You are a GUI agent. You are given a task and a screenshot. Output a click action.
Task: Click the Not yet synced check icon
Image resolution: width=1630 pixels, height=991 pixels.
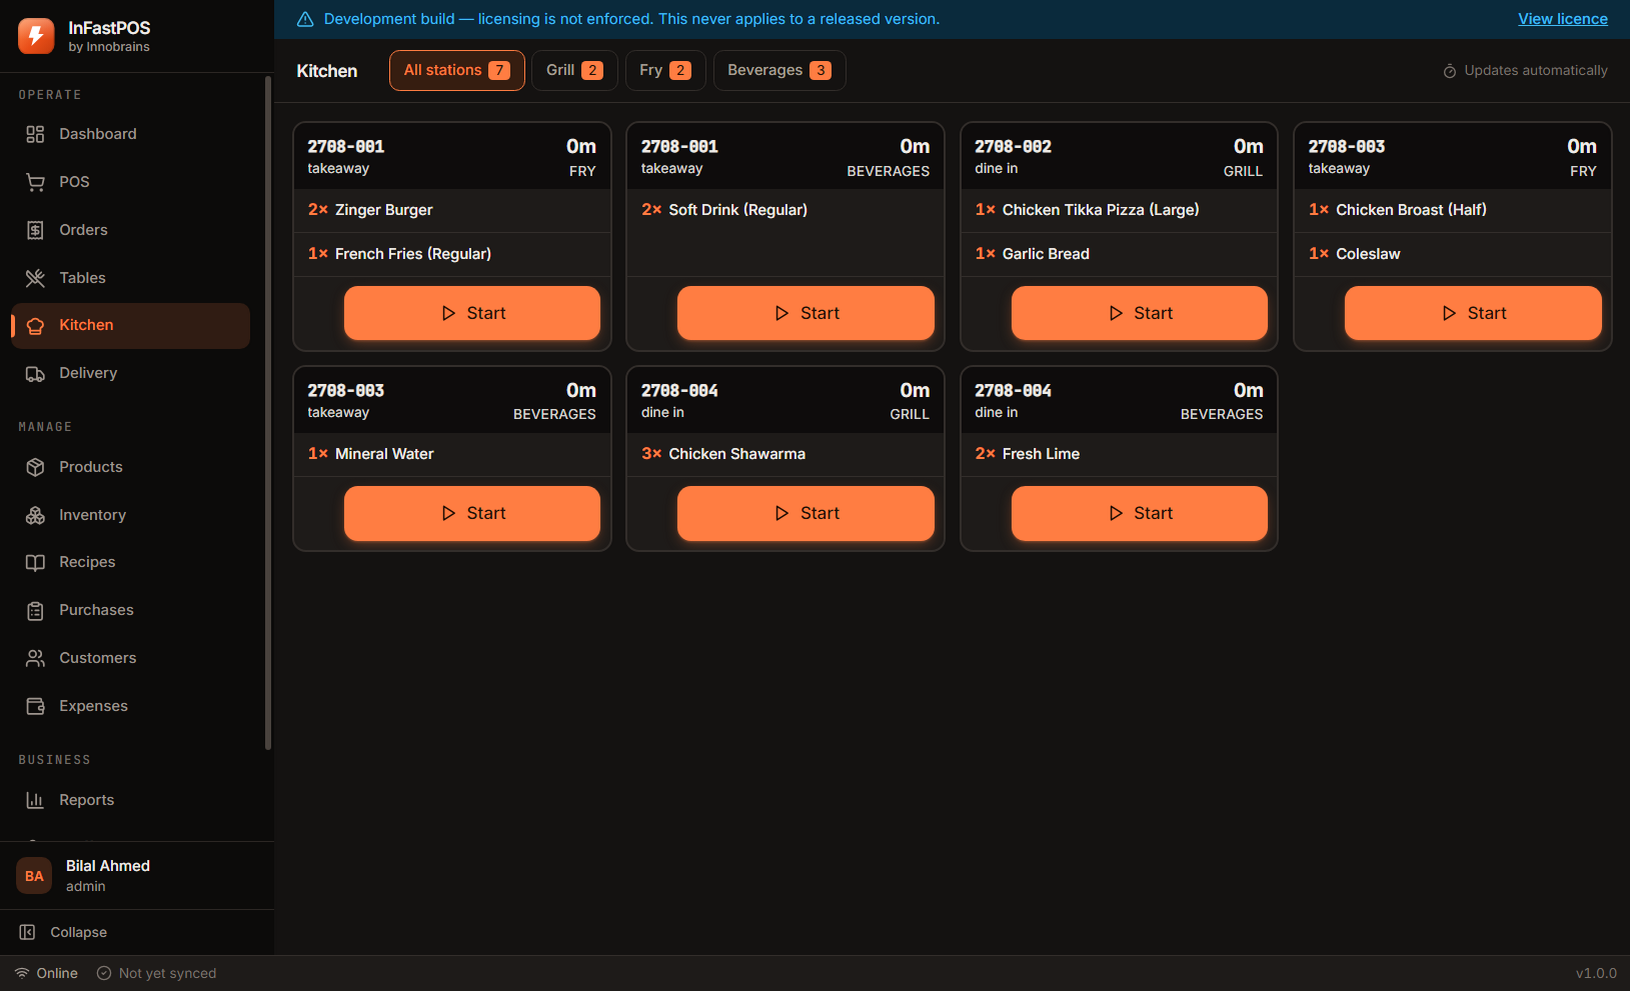(104, 973)
